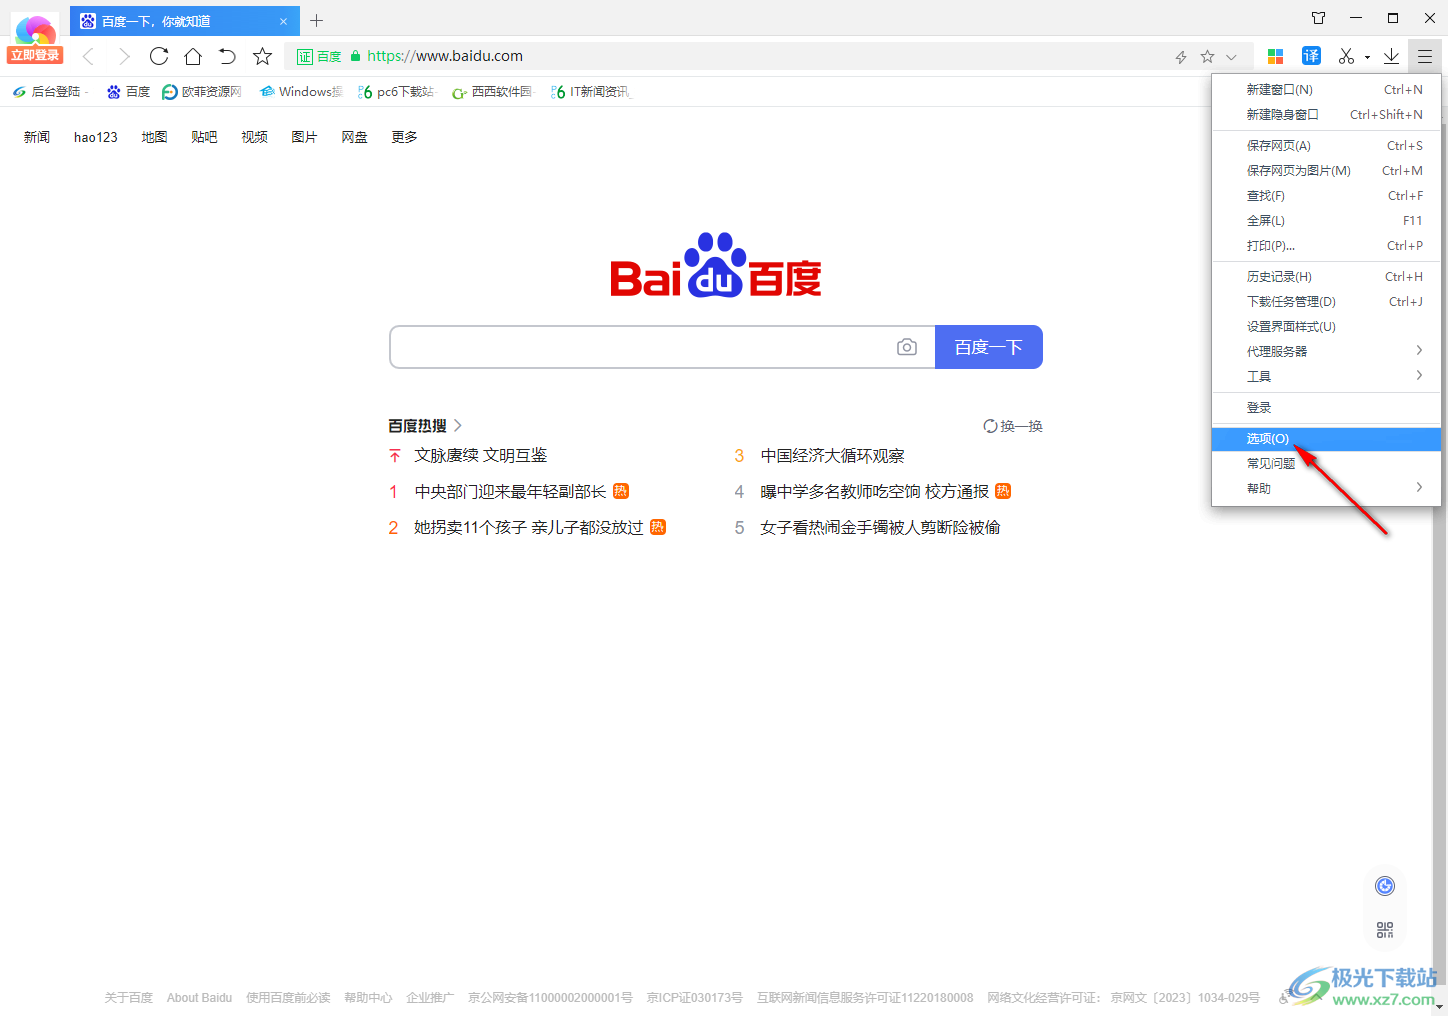Click the blue assistant circle icon
Viewport: 1448px width, 1016px height.
coord(1385,885)
